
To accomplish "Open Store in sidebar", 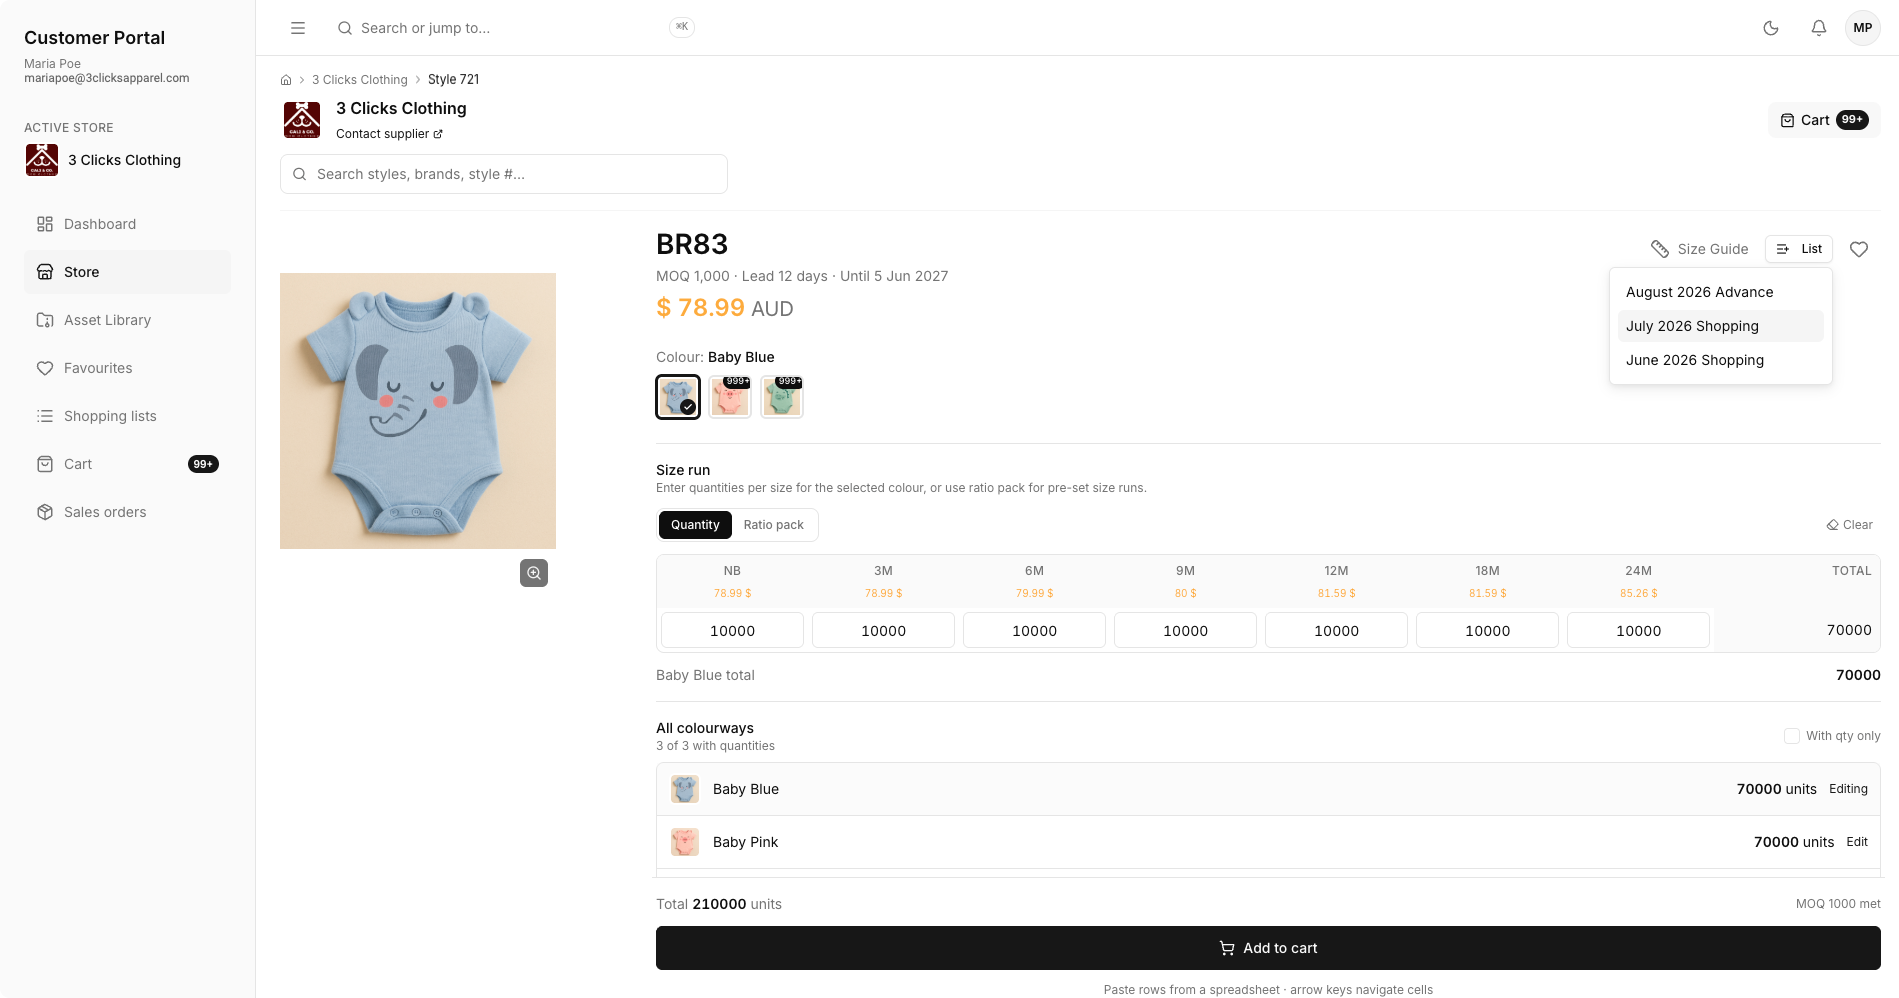I will [127, 272].
